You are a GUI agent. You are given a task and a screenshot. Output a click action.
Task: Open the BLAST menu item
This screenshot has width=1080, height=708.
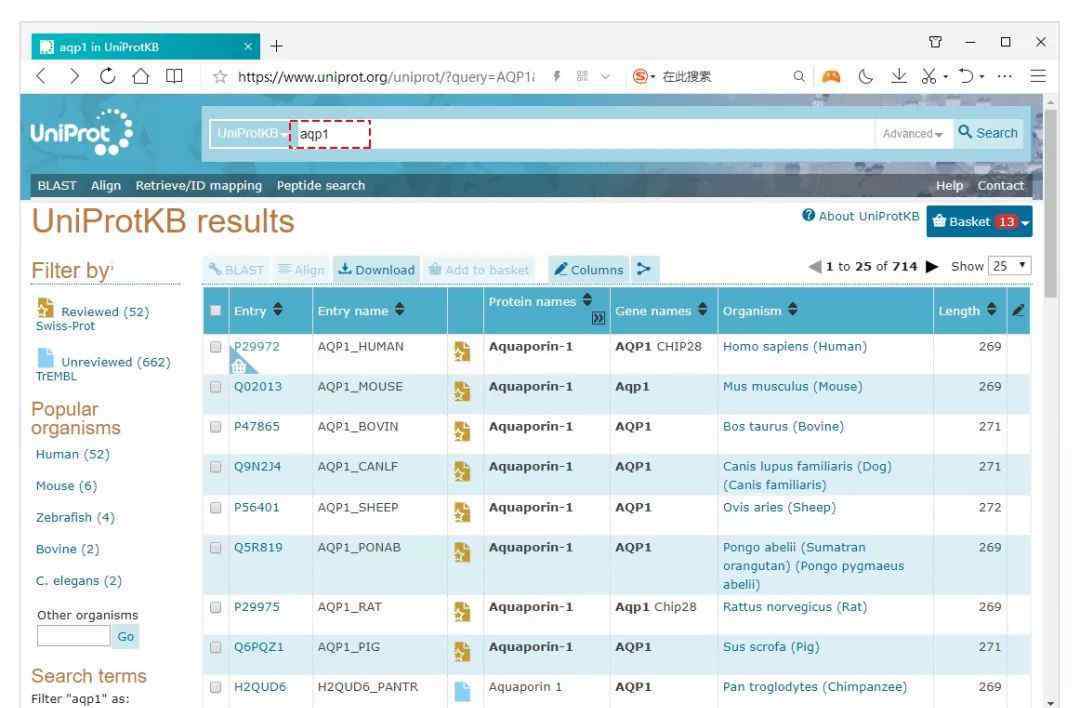pos(56,185)
